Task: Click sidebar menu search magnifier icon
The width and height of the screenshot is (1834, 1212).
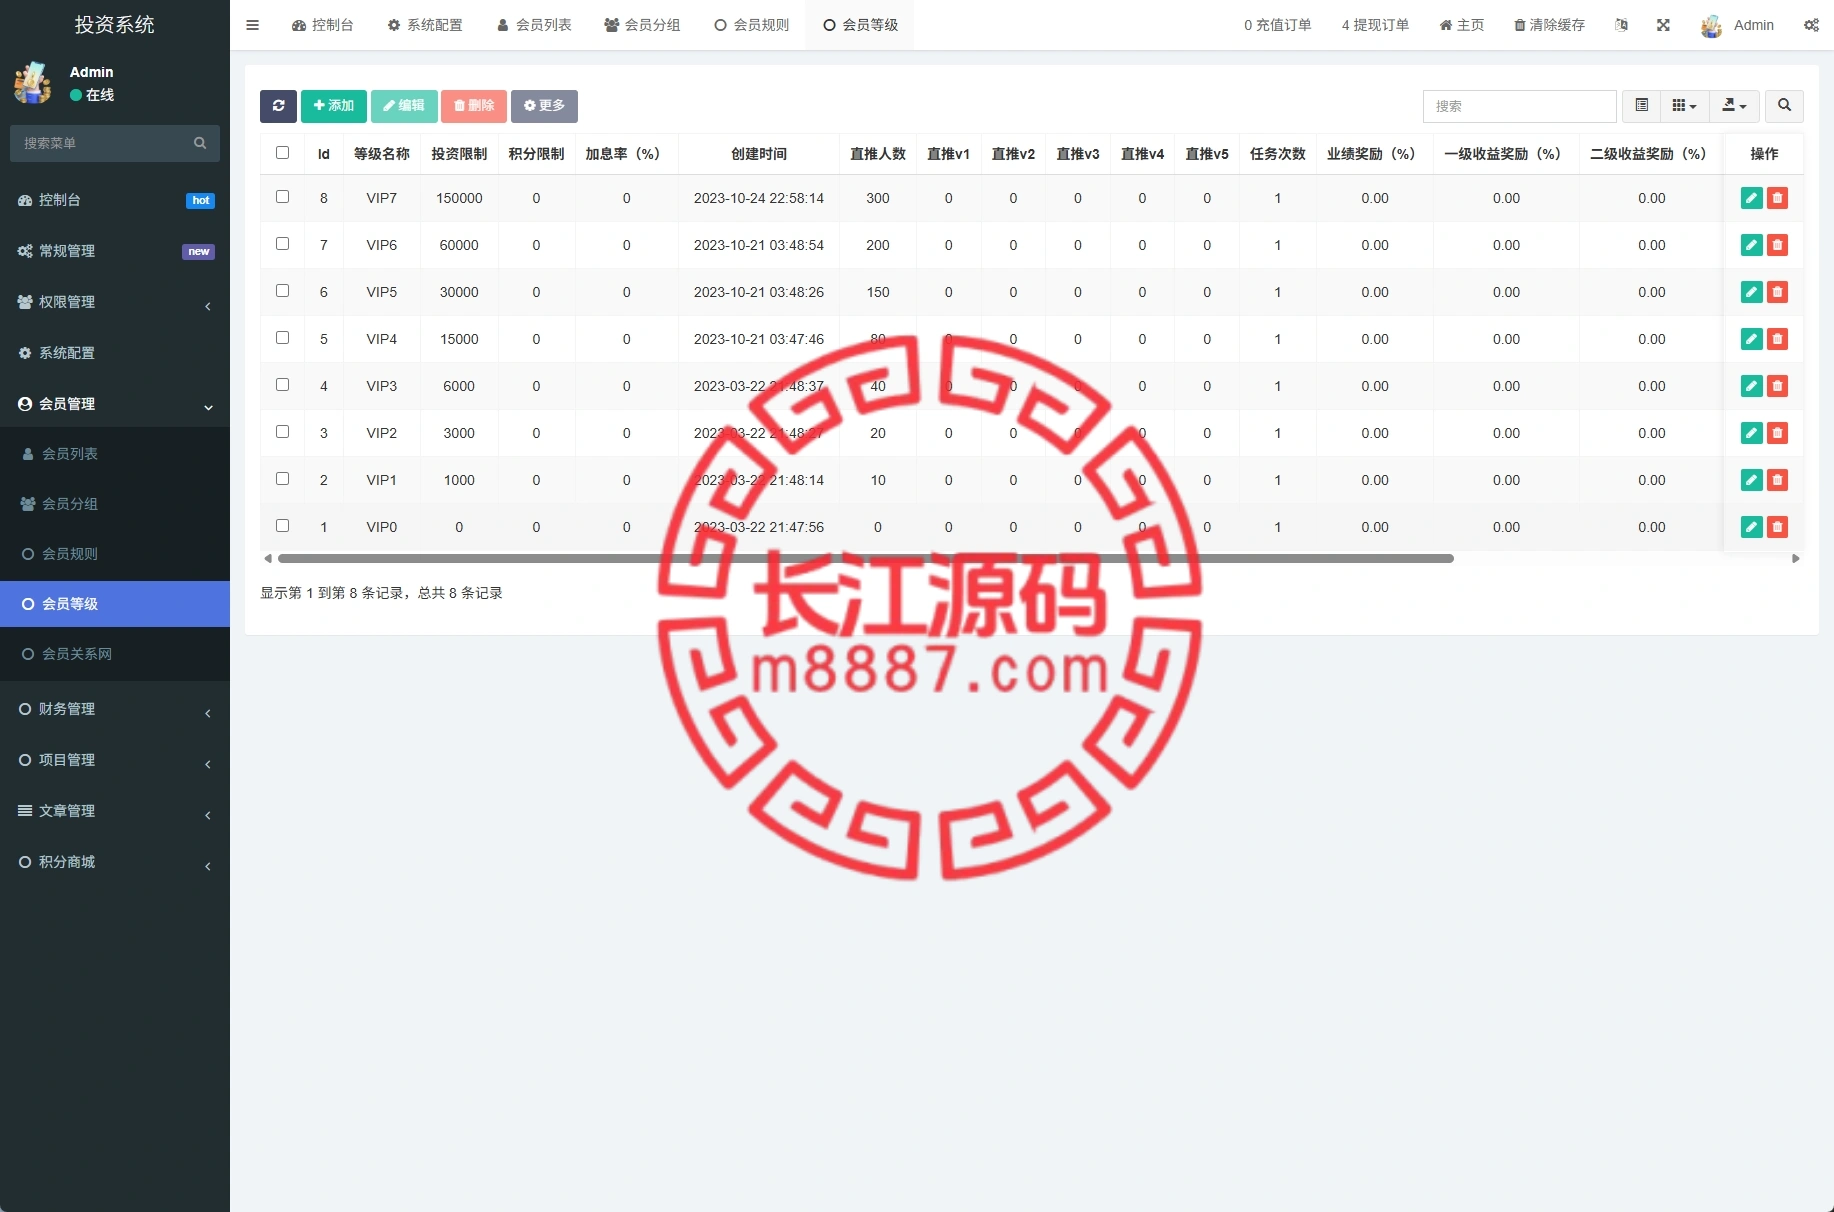Action: 200,143
